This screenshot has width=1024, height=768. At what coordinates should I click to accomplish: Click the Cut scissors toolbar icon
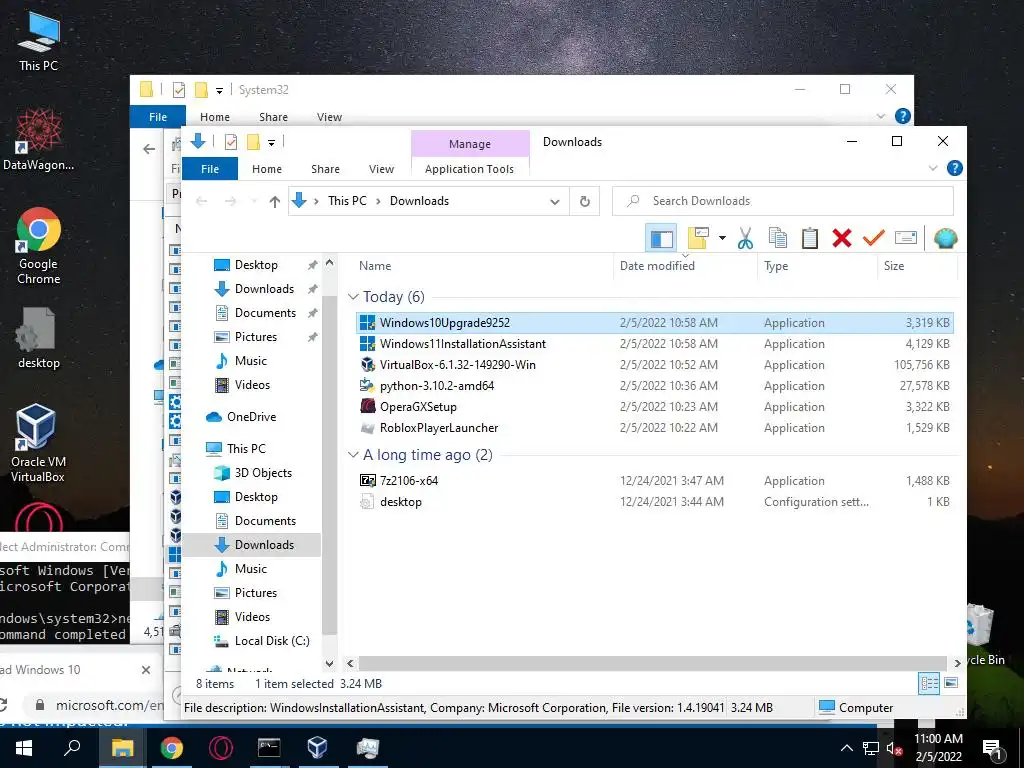(745, 238)
